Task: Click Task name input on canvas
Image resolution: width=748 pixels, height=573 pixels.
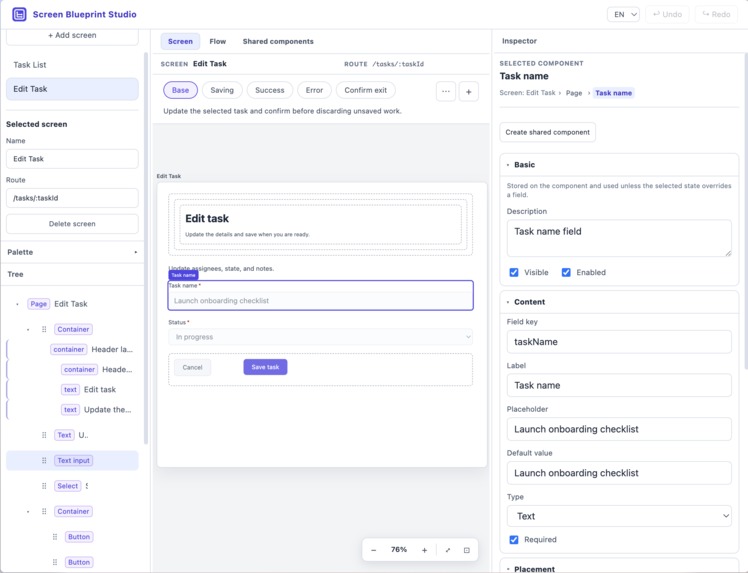Action: (x=320, y=301)
